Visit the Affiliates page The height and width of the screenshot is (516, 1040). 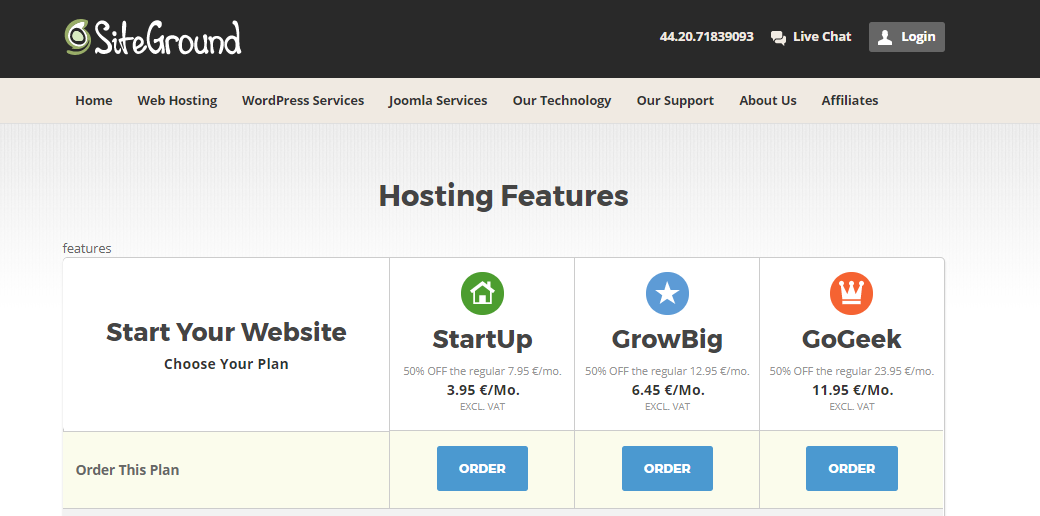pos(850,100)
